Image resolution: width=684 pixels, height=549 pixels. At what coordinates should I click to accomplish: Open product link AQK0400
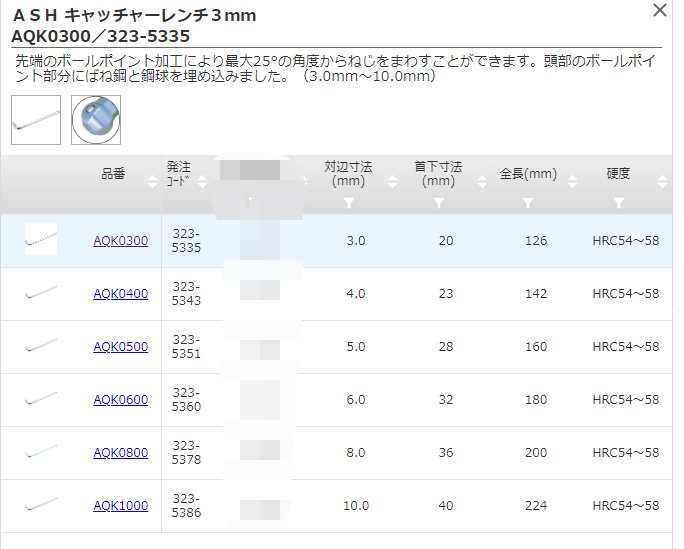(x=120, y=293)
